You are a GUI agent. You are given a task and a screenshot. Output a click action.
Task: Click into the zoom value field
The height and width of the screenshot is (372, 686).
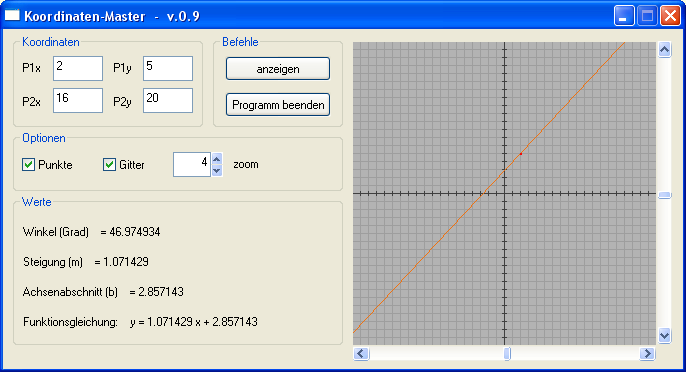(x=192, y=165)
